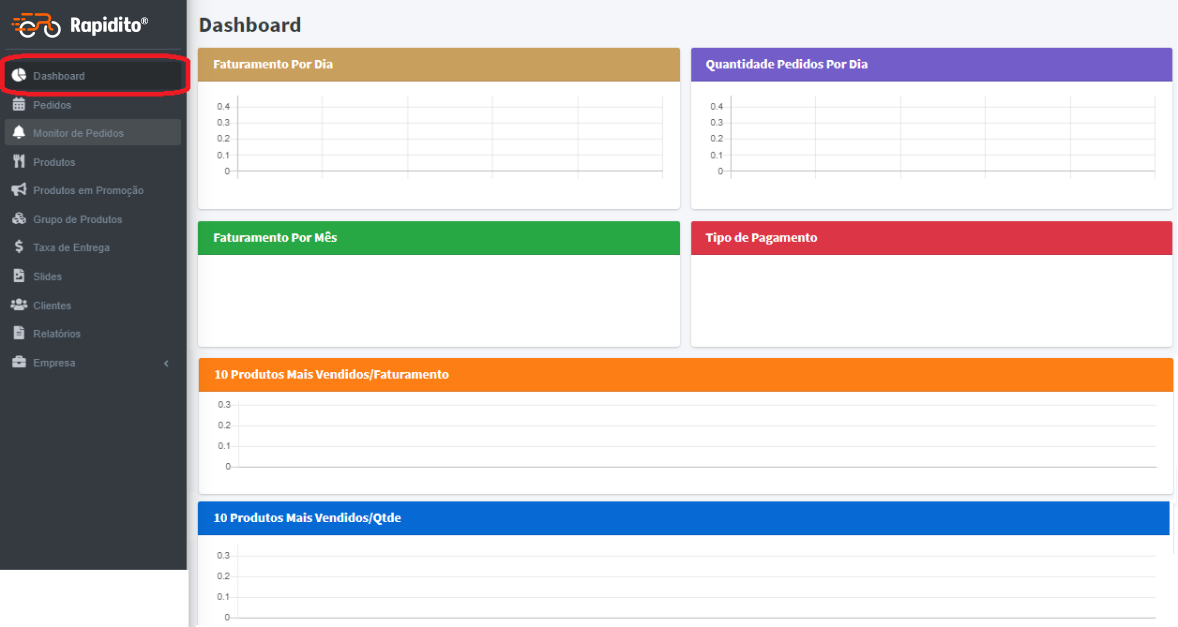The image size is (1178, 627).
Task: Click the Clientes people icon
Action: (19, 305)
